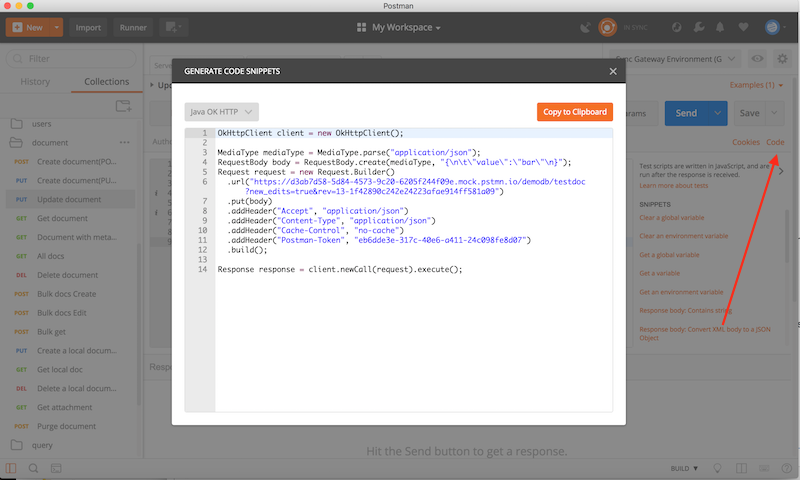
Task: Open the Sync Gateway Environment dropdown
Action: [675, 59]
